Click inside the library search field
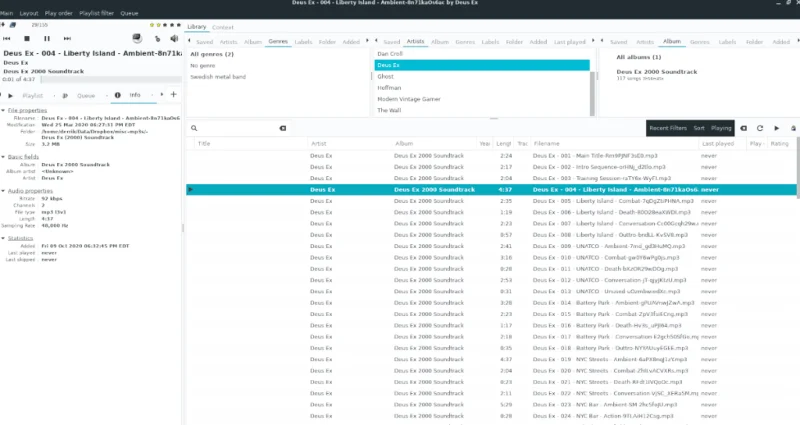800x425 pixels. [237, 128]
